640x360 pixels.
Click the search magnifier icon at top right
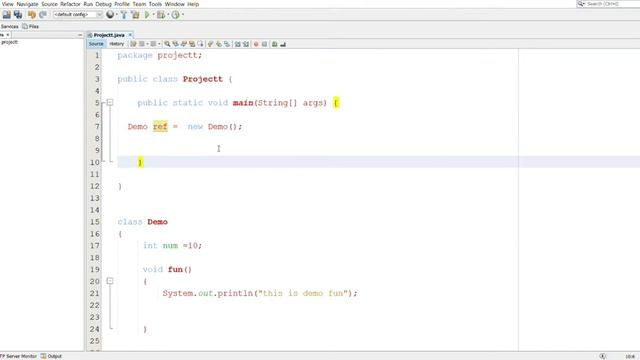581,4
